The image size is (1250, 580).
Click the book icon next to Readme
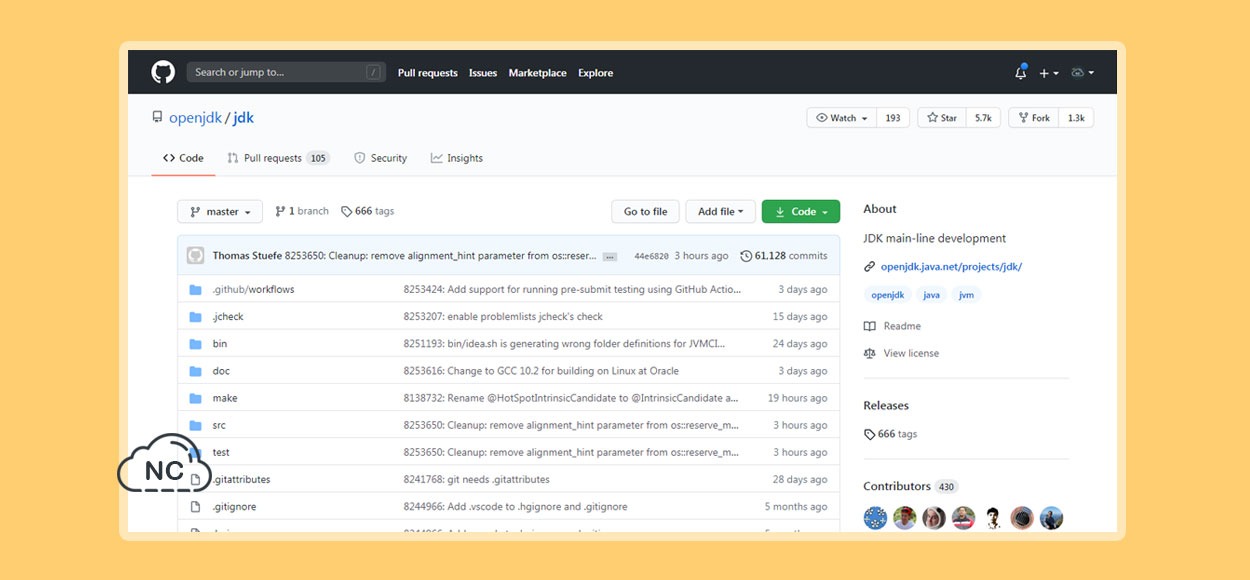(870, 326)
